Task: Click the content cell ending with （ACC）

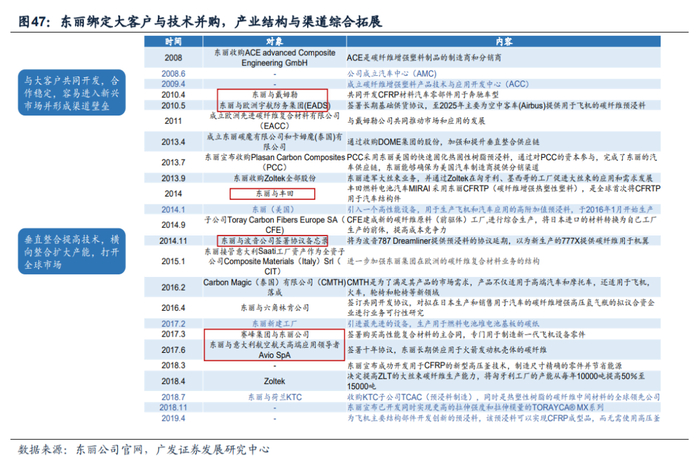Action: (x=504, y=84)
